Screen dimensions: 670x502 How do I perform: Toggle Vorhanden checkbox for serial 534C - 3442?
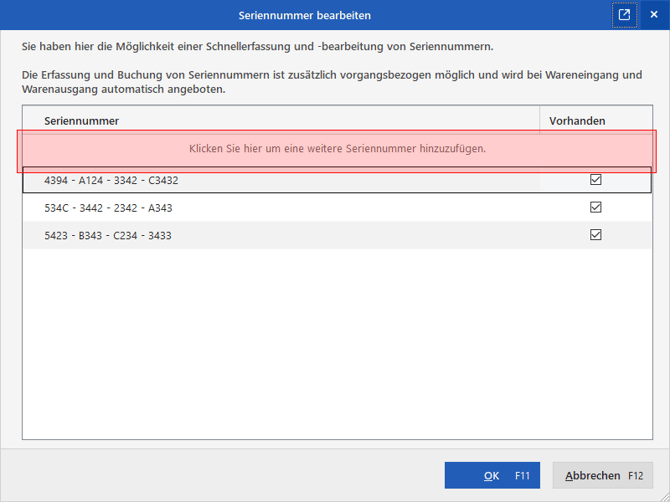[596, 207]
